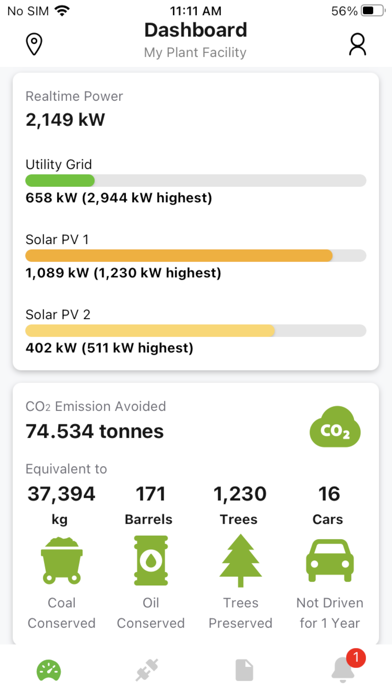Open the location pin icon
The width and height of the screenshot is (392, 696).
pos(34,44)
